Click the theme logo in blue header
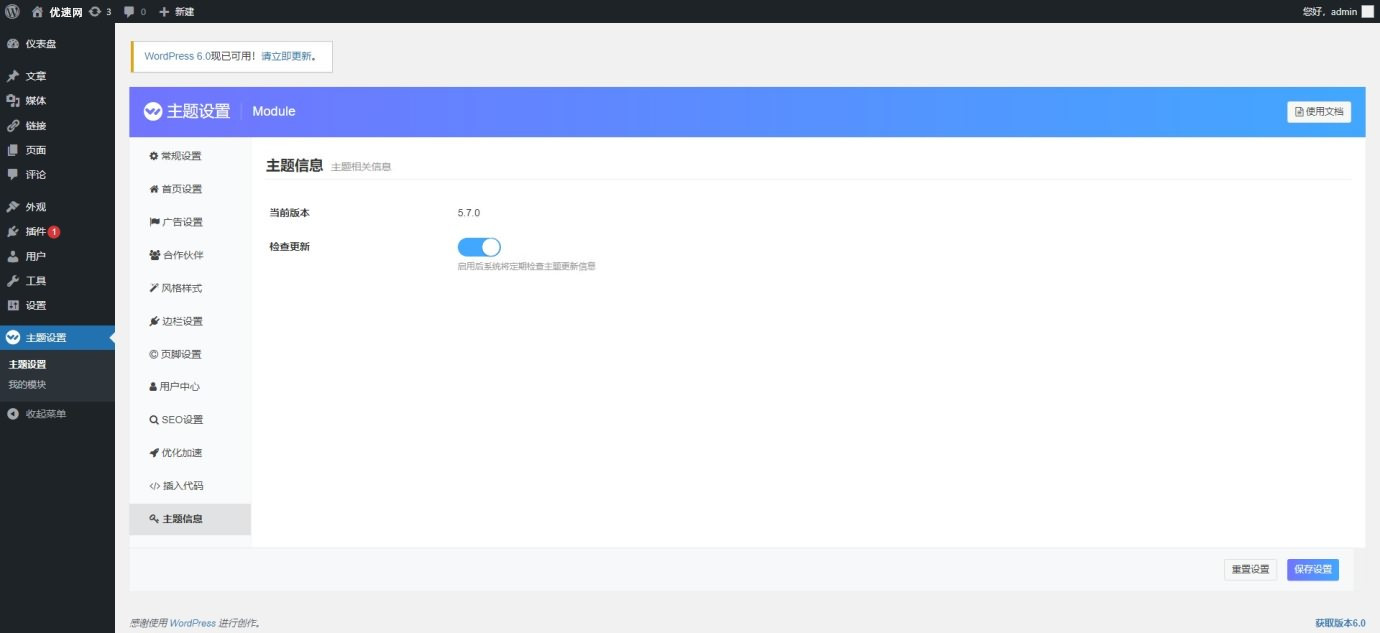The width and height of the screenshot is (1380, 633). coord(153,111)
